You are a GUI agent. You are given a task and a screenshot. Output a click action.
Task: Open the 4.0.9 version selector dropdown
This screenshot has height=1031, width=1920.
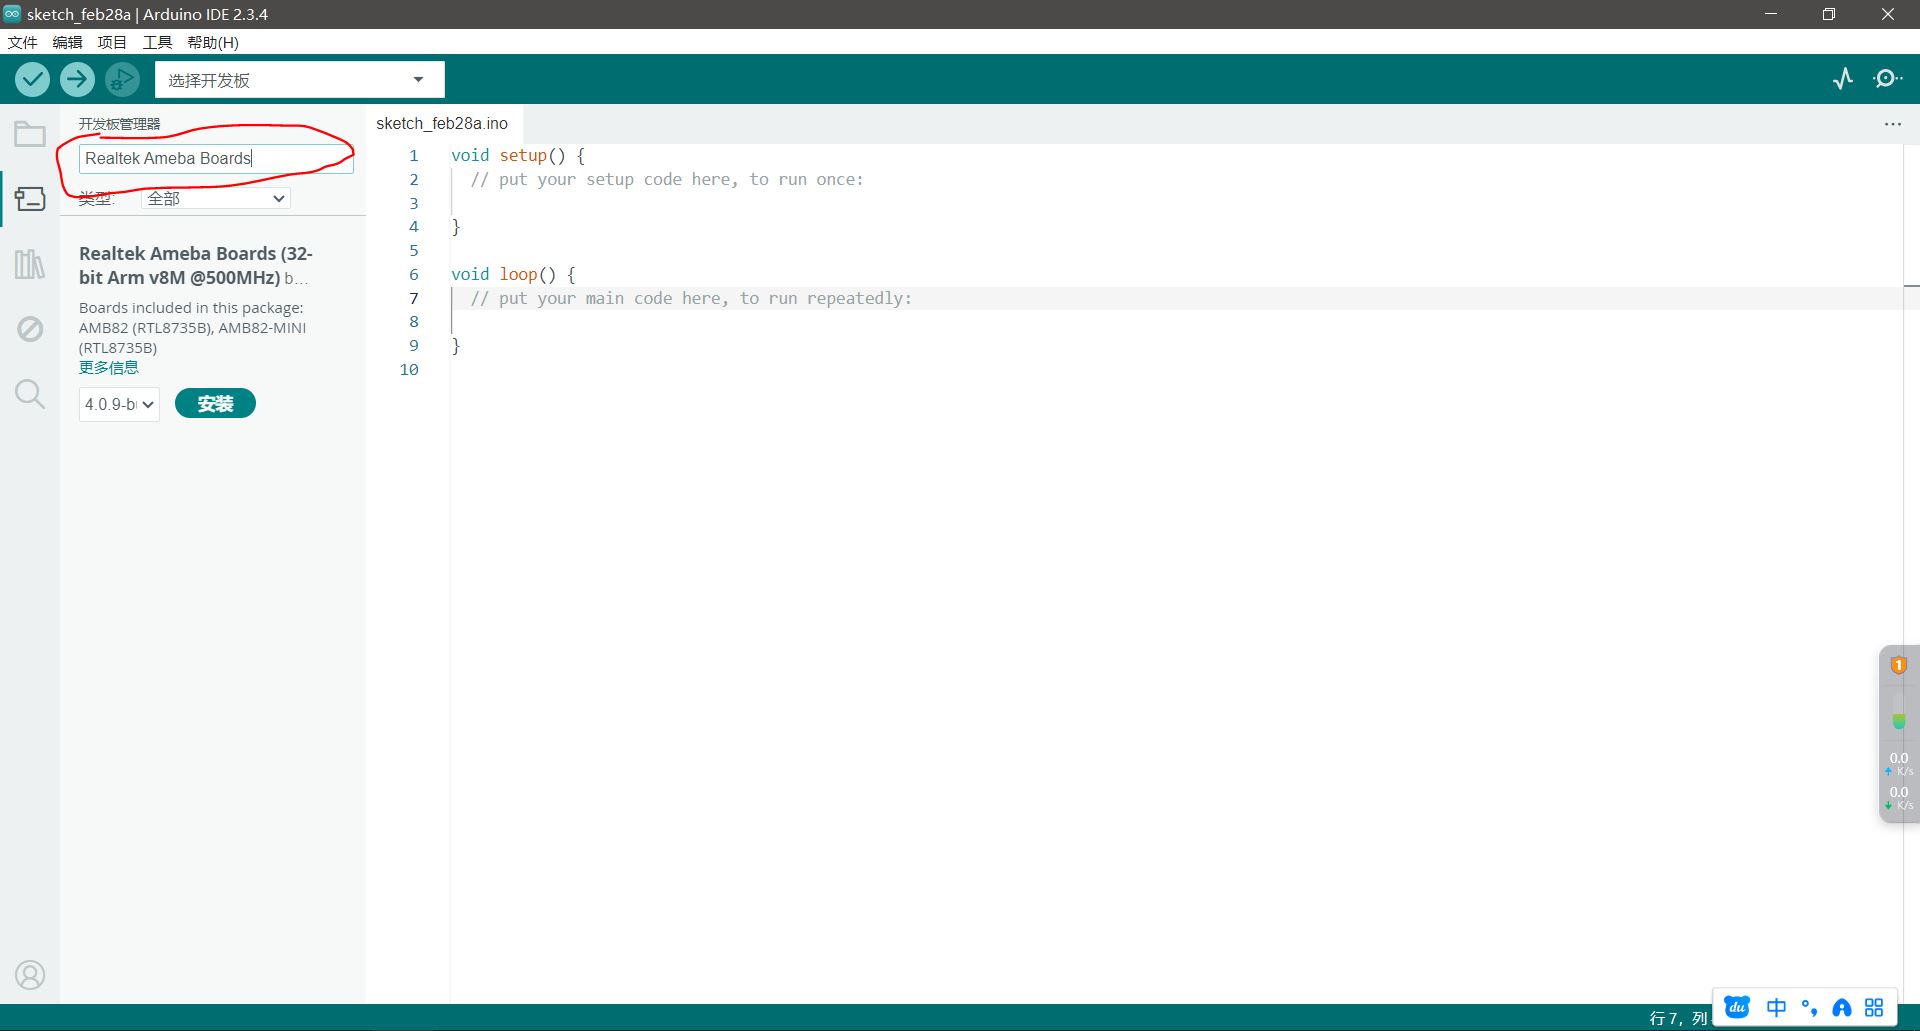tap(119, 404)
